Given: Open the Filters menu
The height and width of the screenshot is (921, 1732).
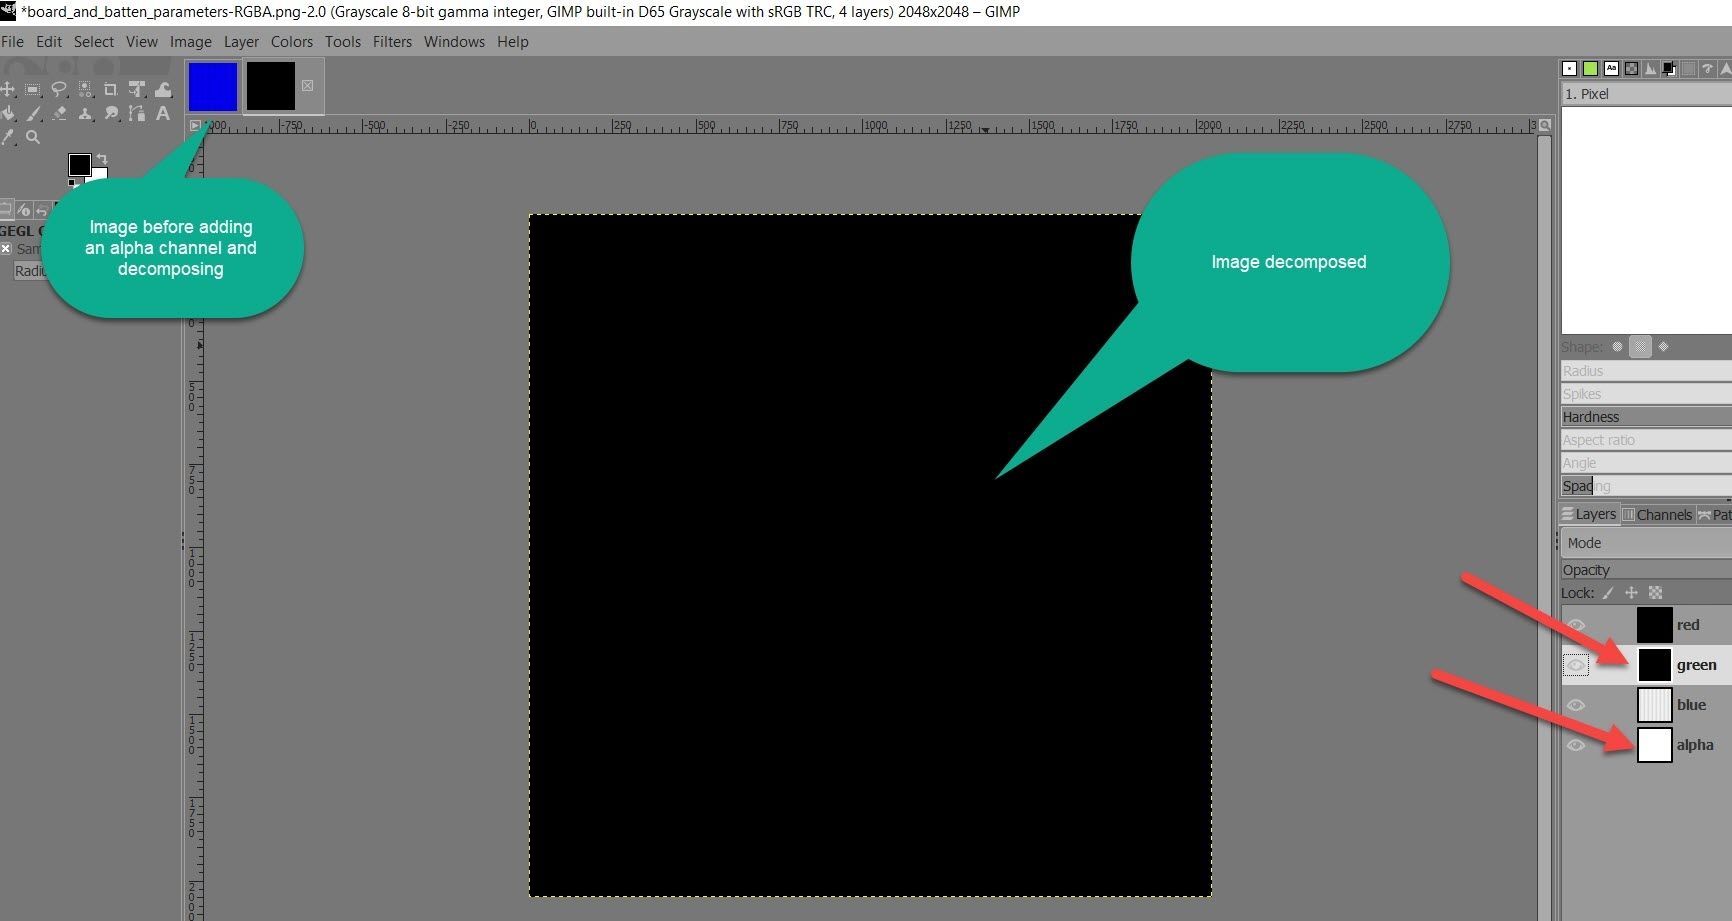Looking at the screenshot, I should pyautogui.click(x=392, y=42).
